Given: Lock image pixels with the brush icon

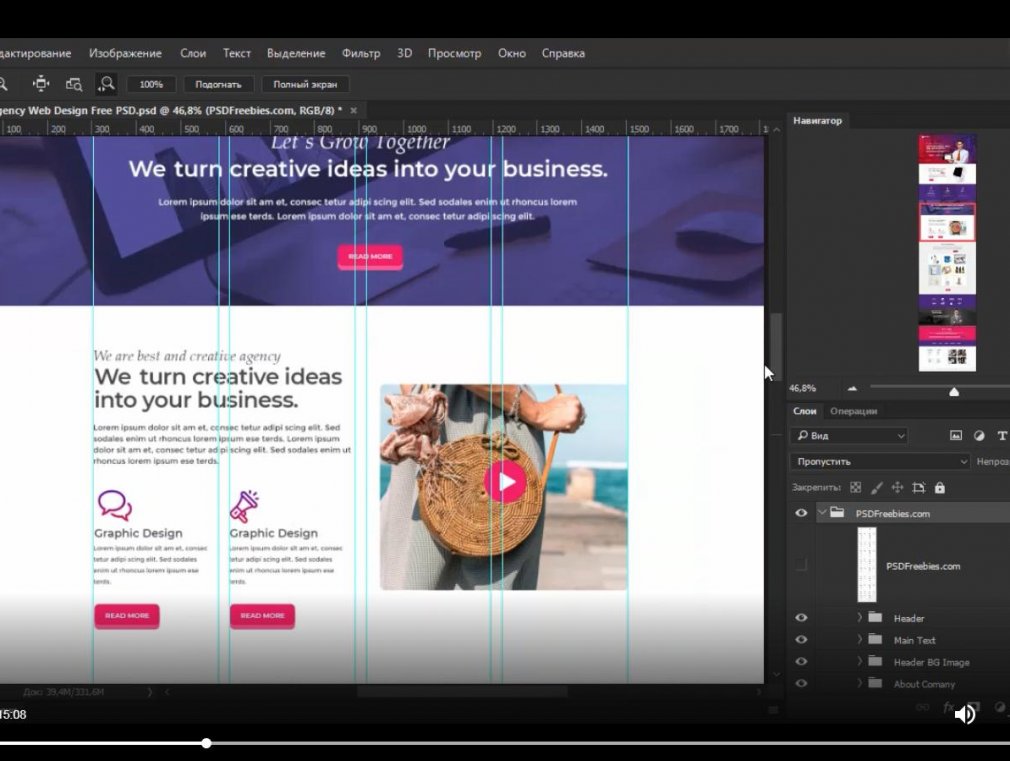Looking at the screenshot, I should (x=877, y=488).
